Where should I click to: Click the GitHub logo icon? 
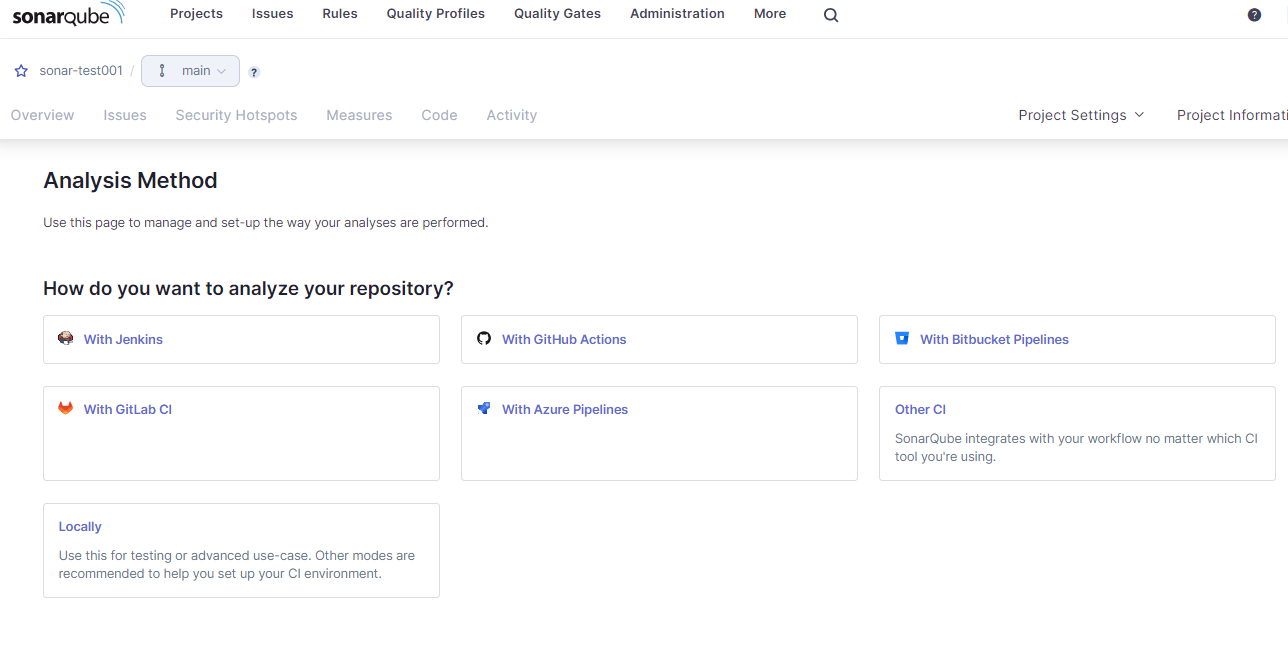(484, 339)
